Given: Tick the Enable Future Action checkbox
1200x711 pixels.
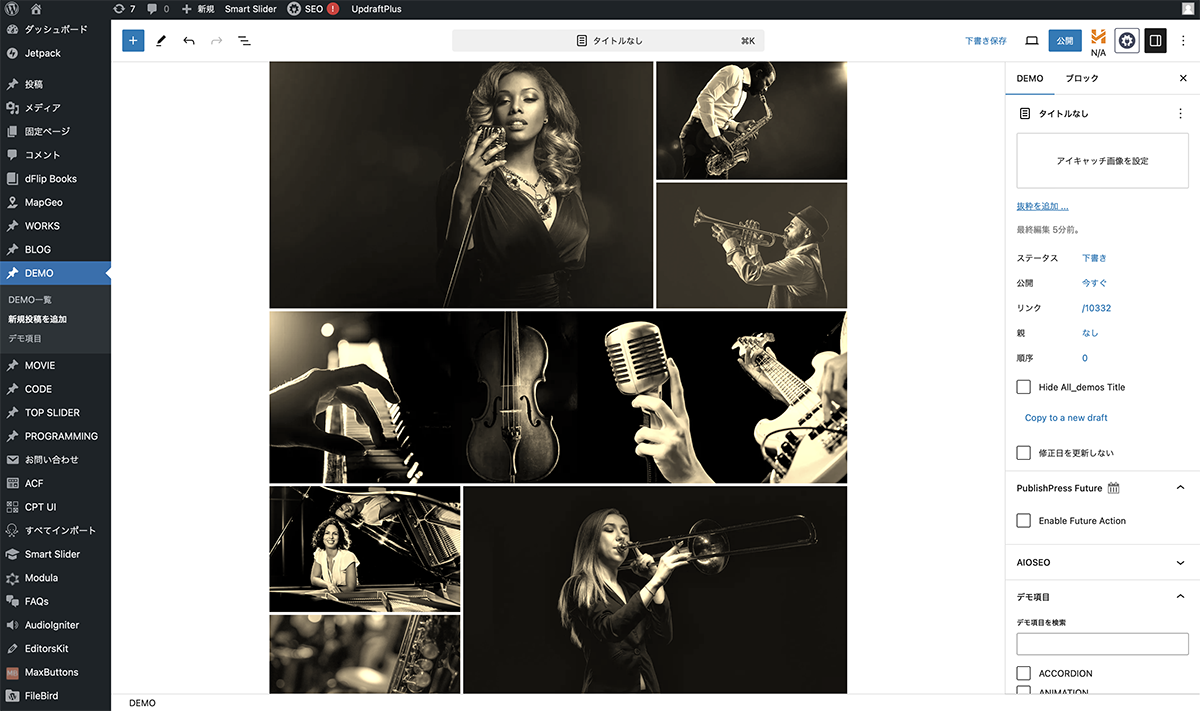Looking at the screenshot, I should point(1023,521).
